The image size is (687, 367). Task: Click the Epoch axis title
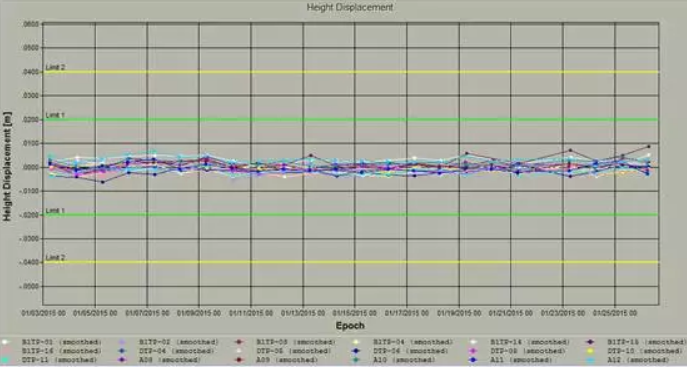[x=350, y=325]
